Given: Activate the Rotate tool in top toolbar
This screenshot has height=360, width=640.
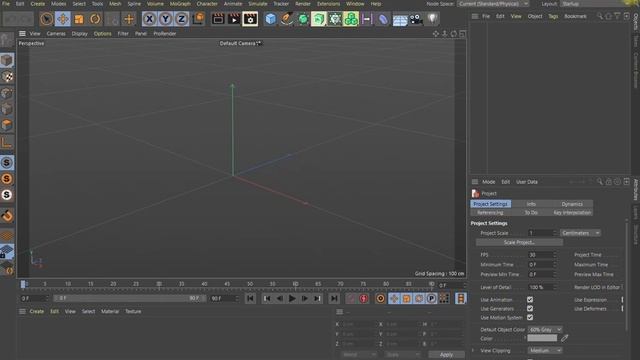Looking at the screenshot, I should [95, 19].
